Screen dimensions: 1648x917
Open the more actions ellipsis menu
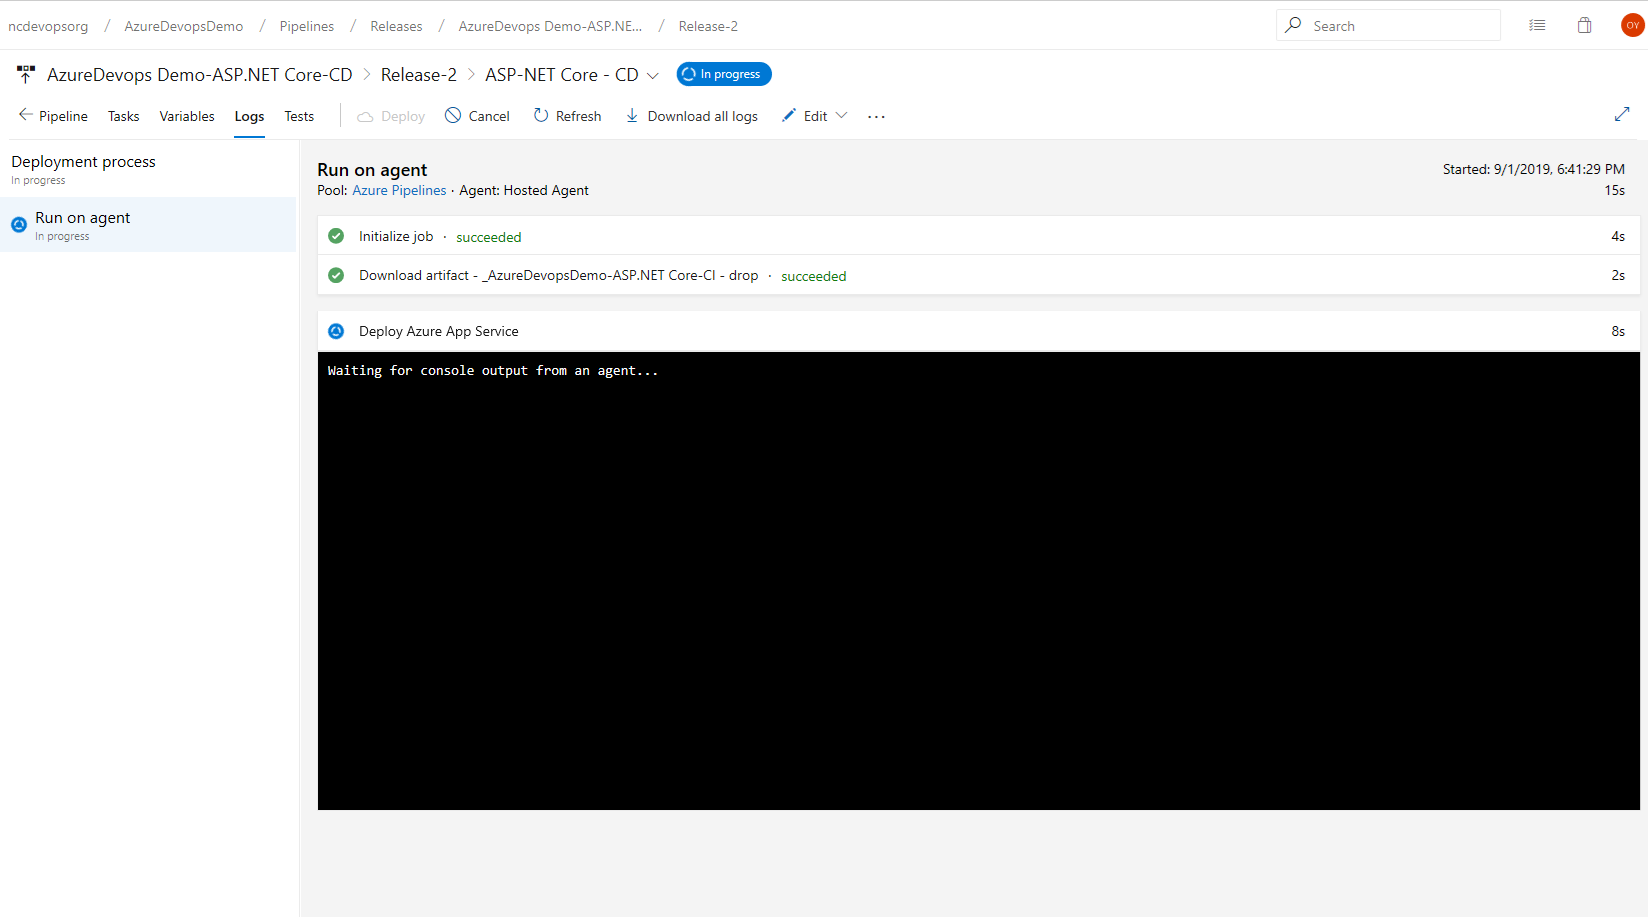(876, 117)
